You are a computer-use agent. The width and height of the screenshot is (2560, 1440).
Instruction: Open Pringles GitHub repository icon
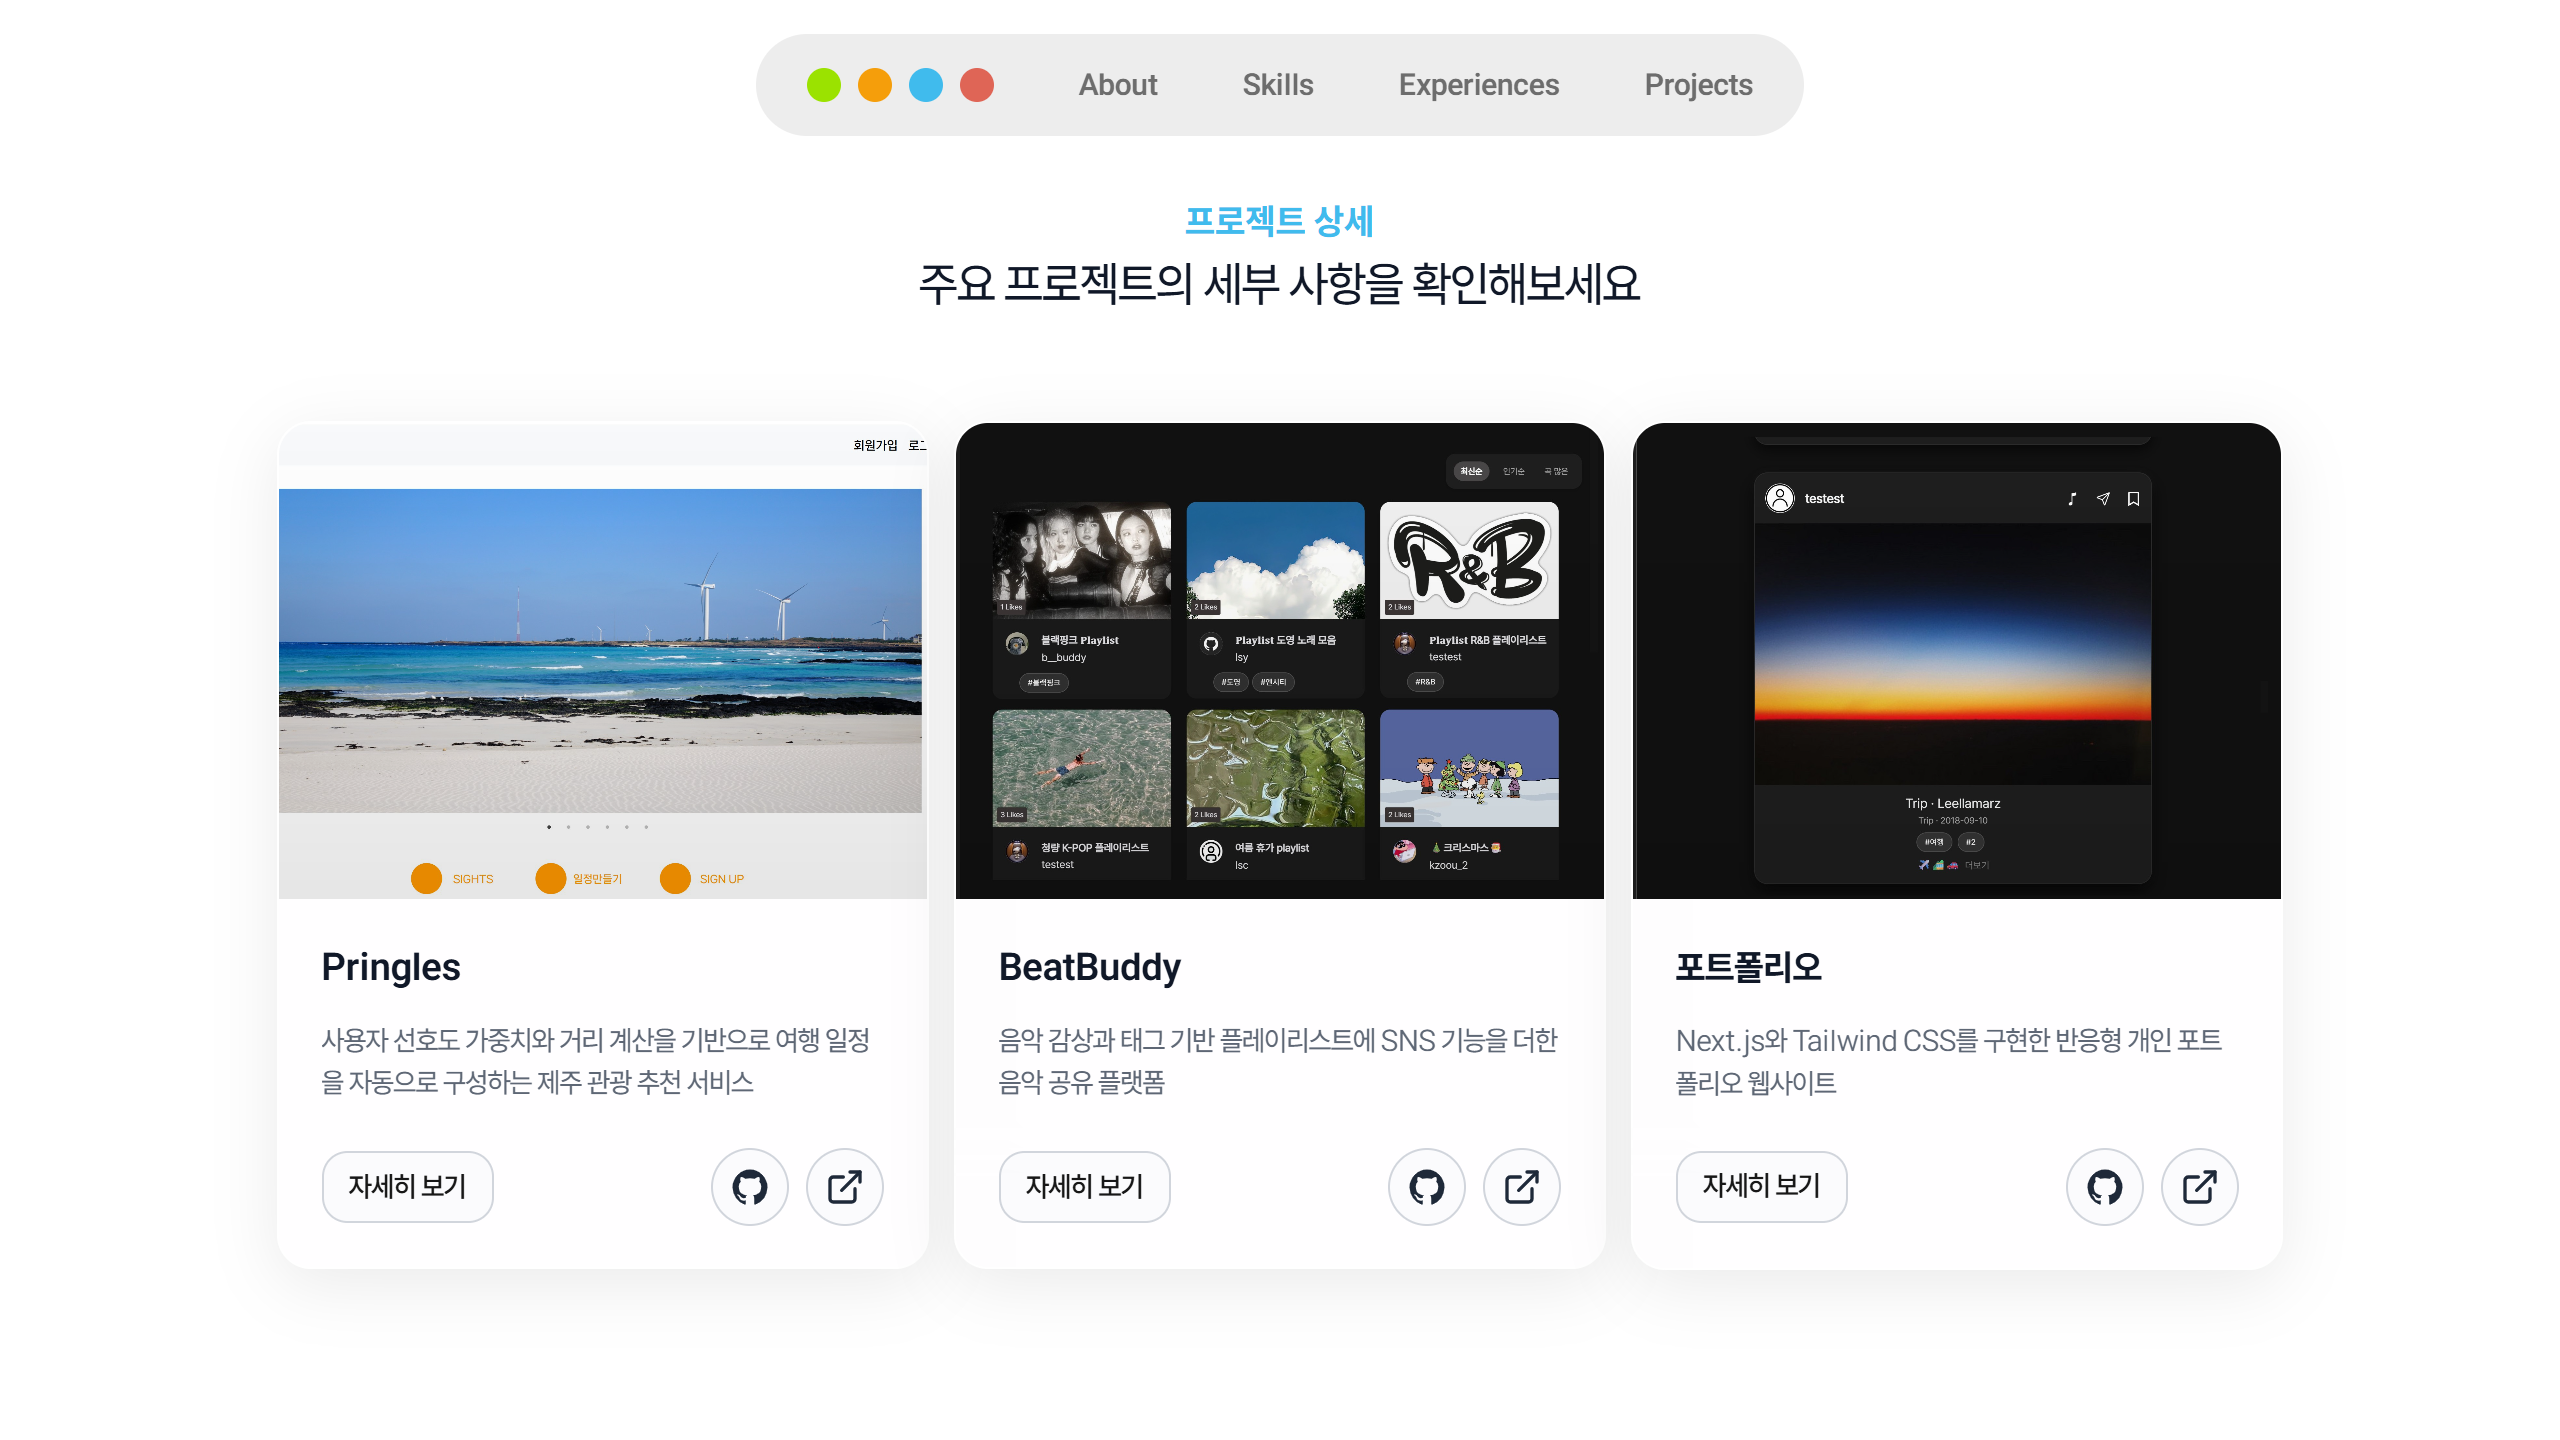pos(749,1187)
